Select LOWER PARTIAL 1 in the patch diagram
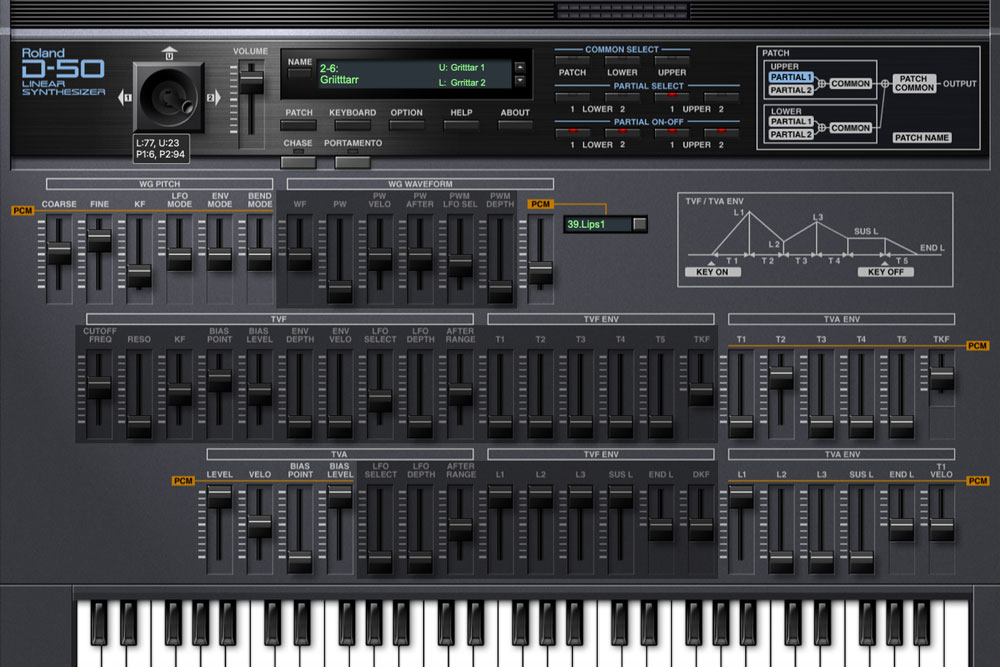1000x667 pixels. coord(791,121)
